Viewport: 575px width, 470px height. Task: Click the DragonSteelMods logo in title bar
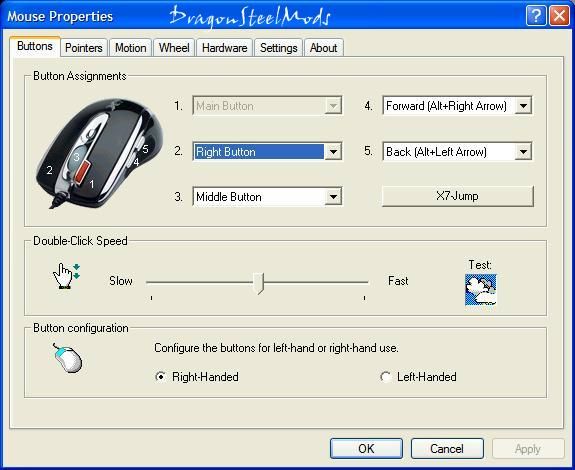(x=250, y=16)
